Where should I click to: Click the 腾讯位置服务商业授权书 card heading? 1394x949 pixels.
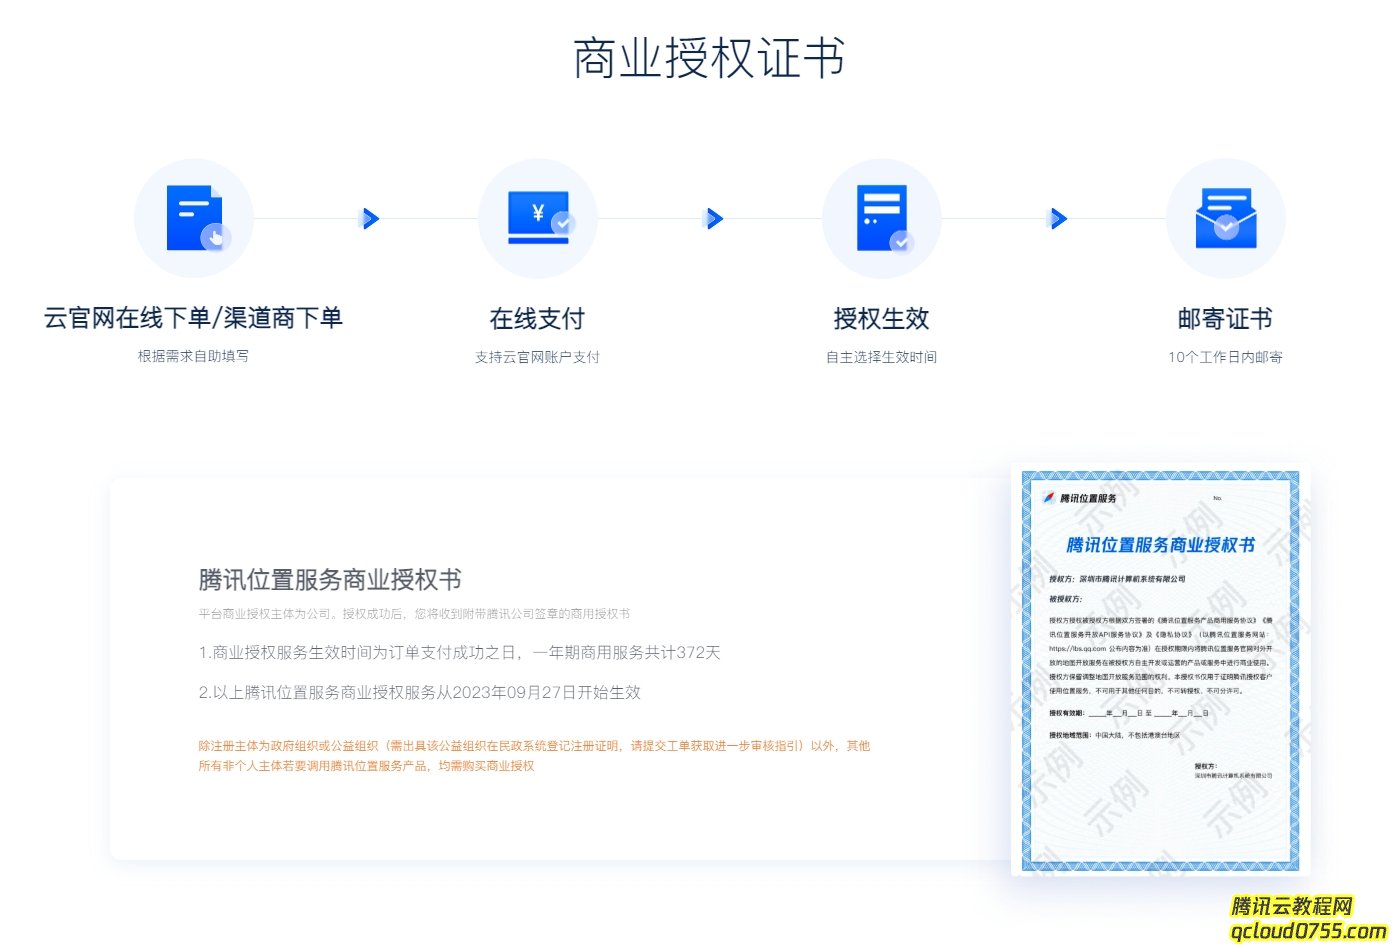[330, 580]
